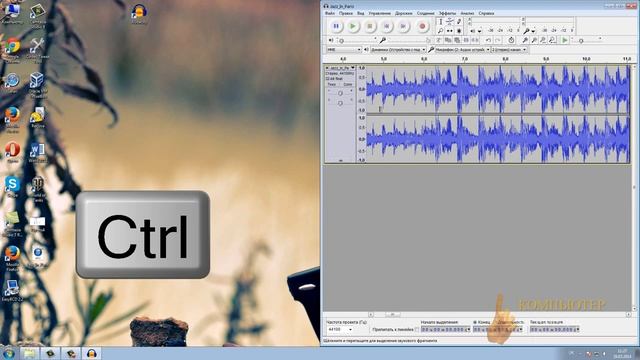
Task: Open the Файл (File) menu
Action: coord(330,13)
